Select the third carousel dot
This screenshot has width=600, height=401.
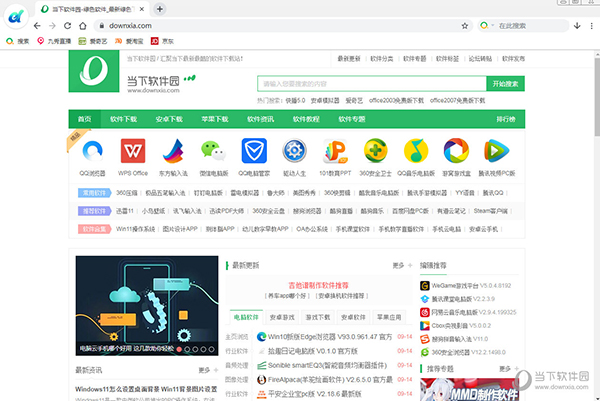(x=195, y=349)
